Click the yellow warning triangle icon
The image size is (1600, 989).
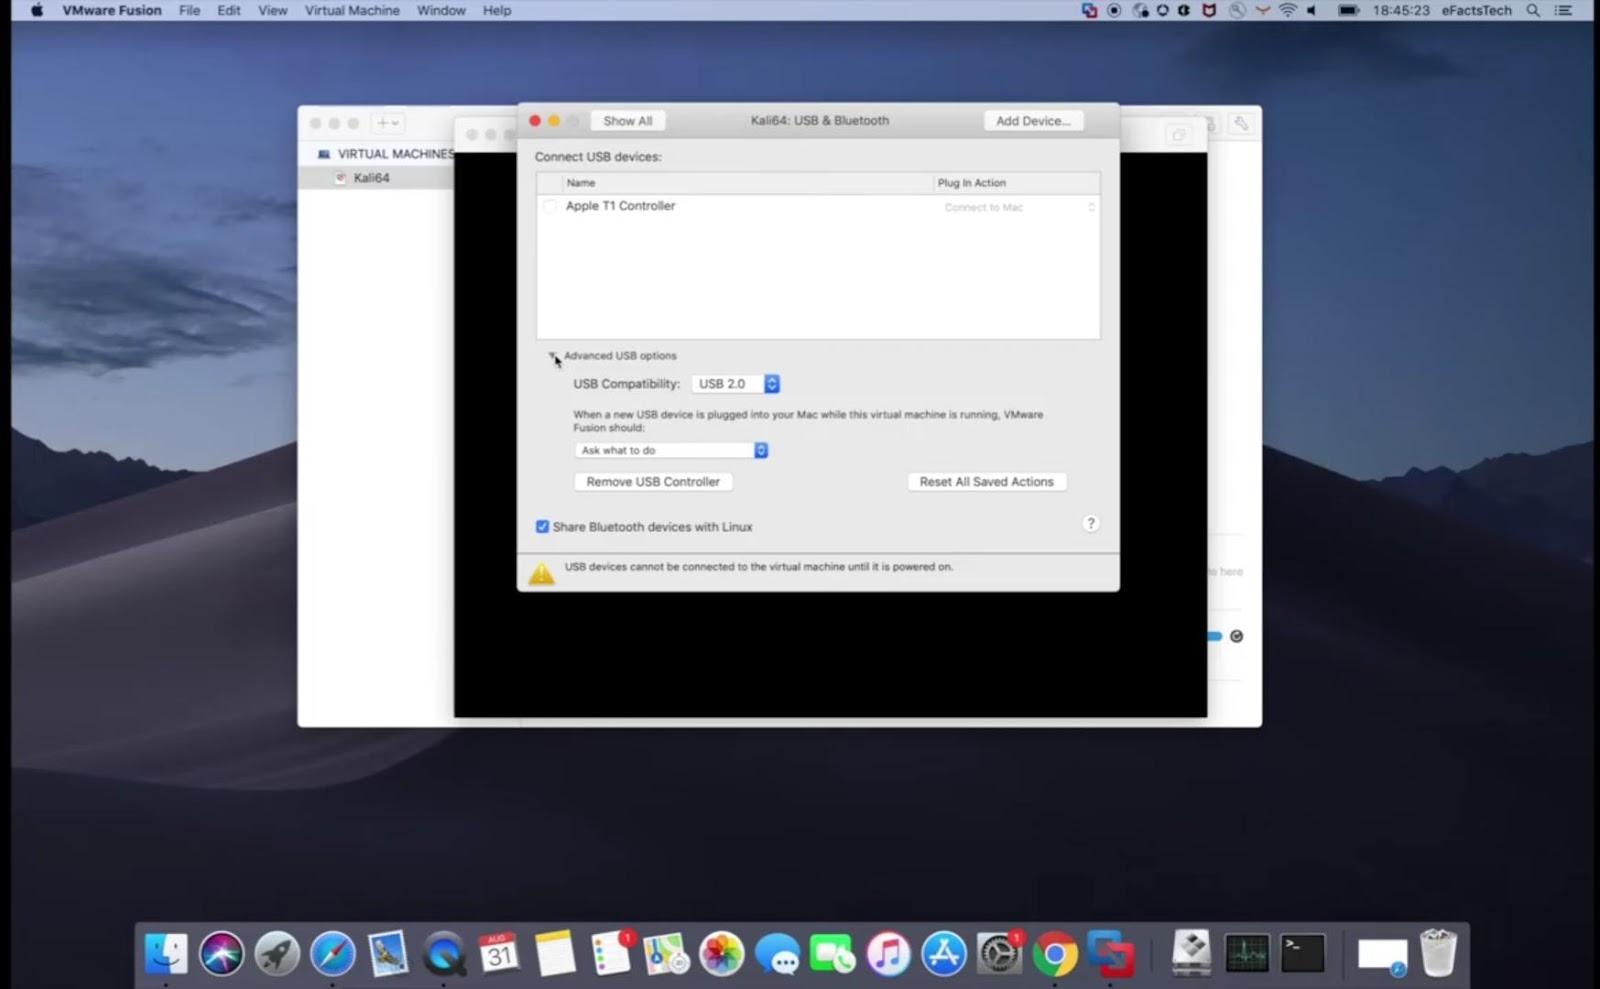541,572
